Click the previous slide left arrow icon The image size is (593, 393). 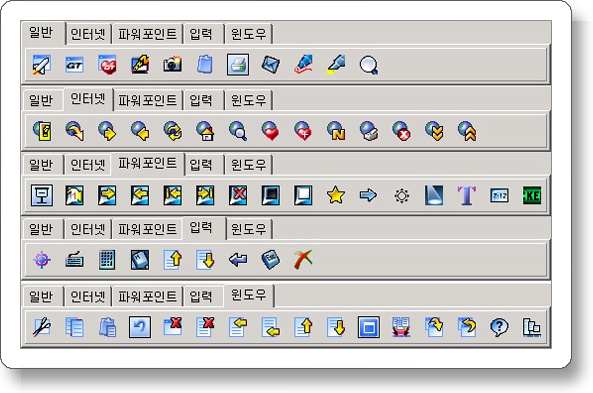pyautogui.click(x=140, y=195)
